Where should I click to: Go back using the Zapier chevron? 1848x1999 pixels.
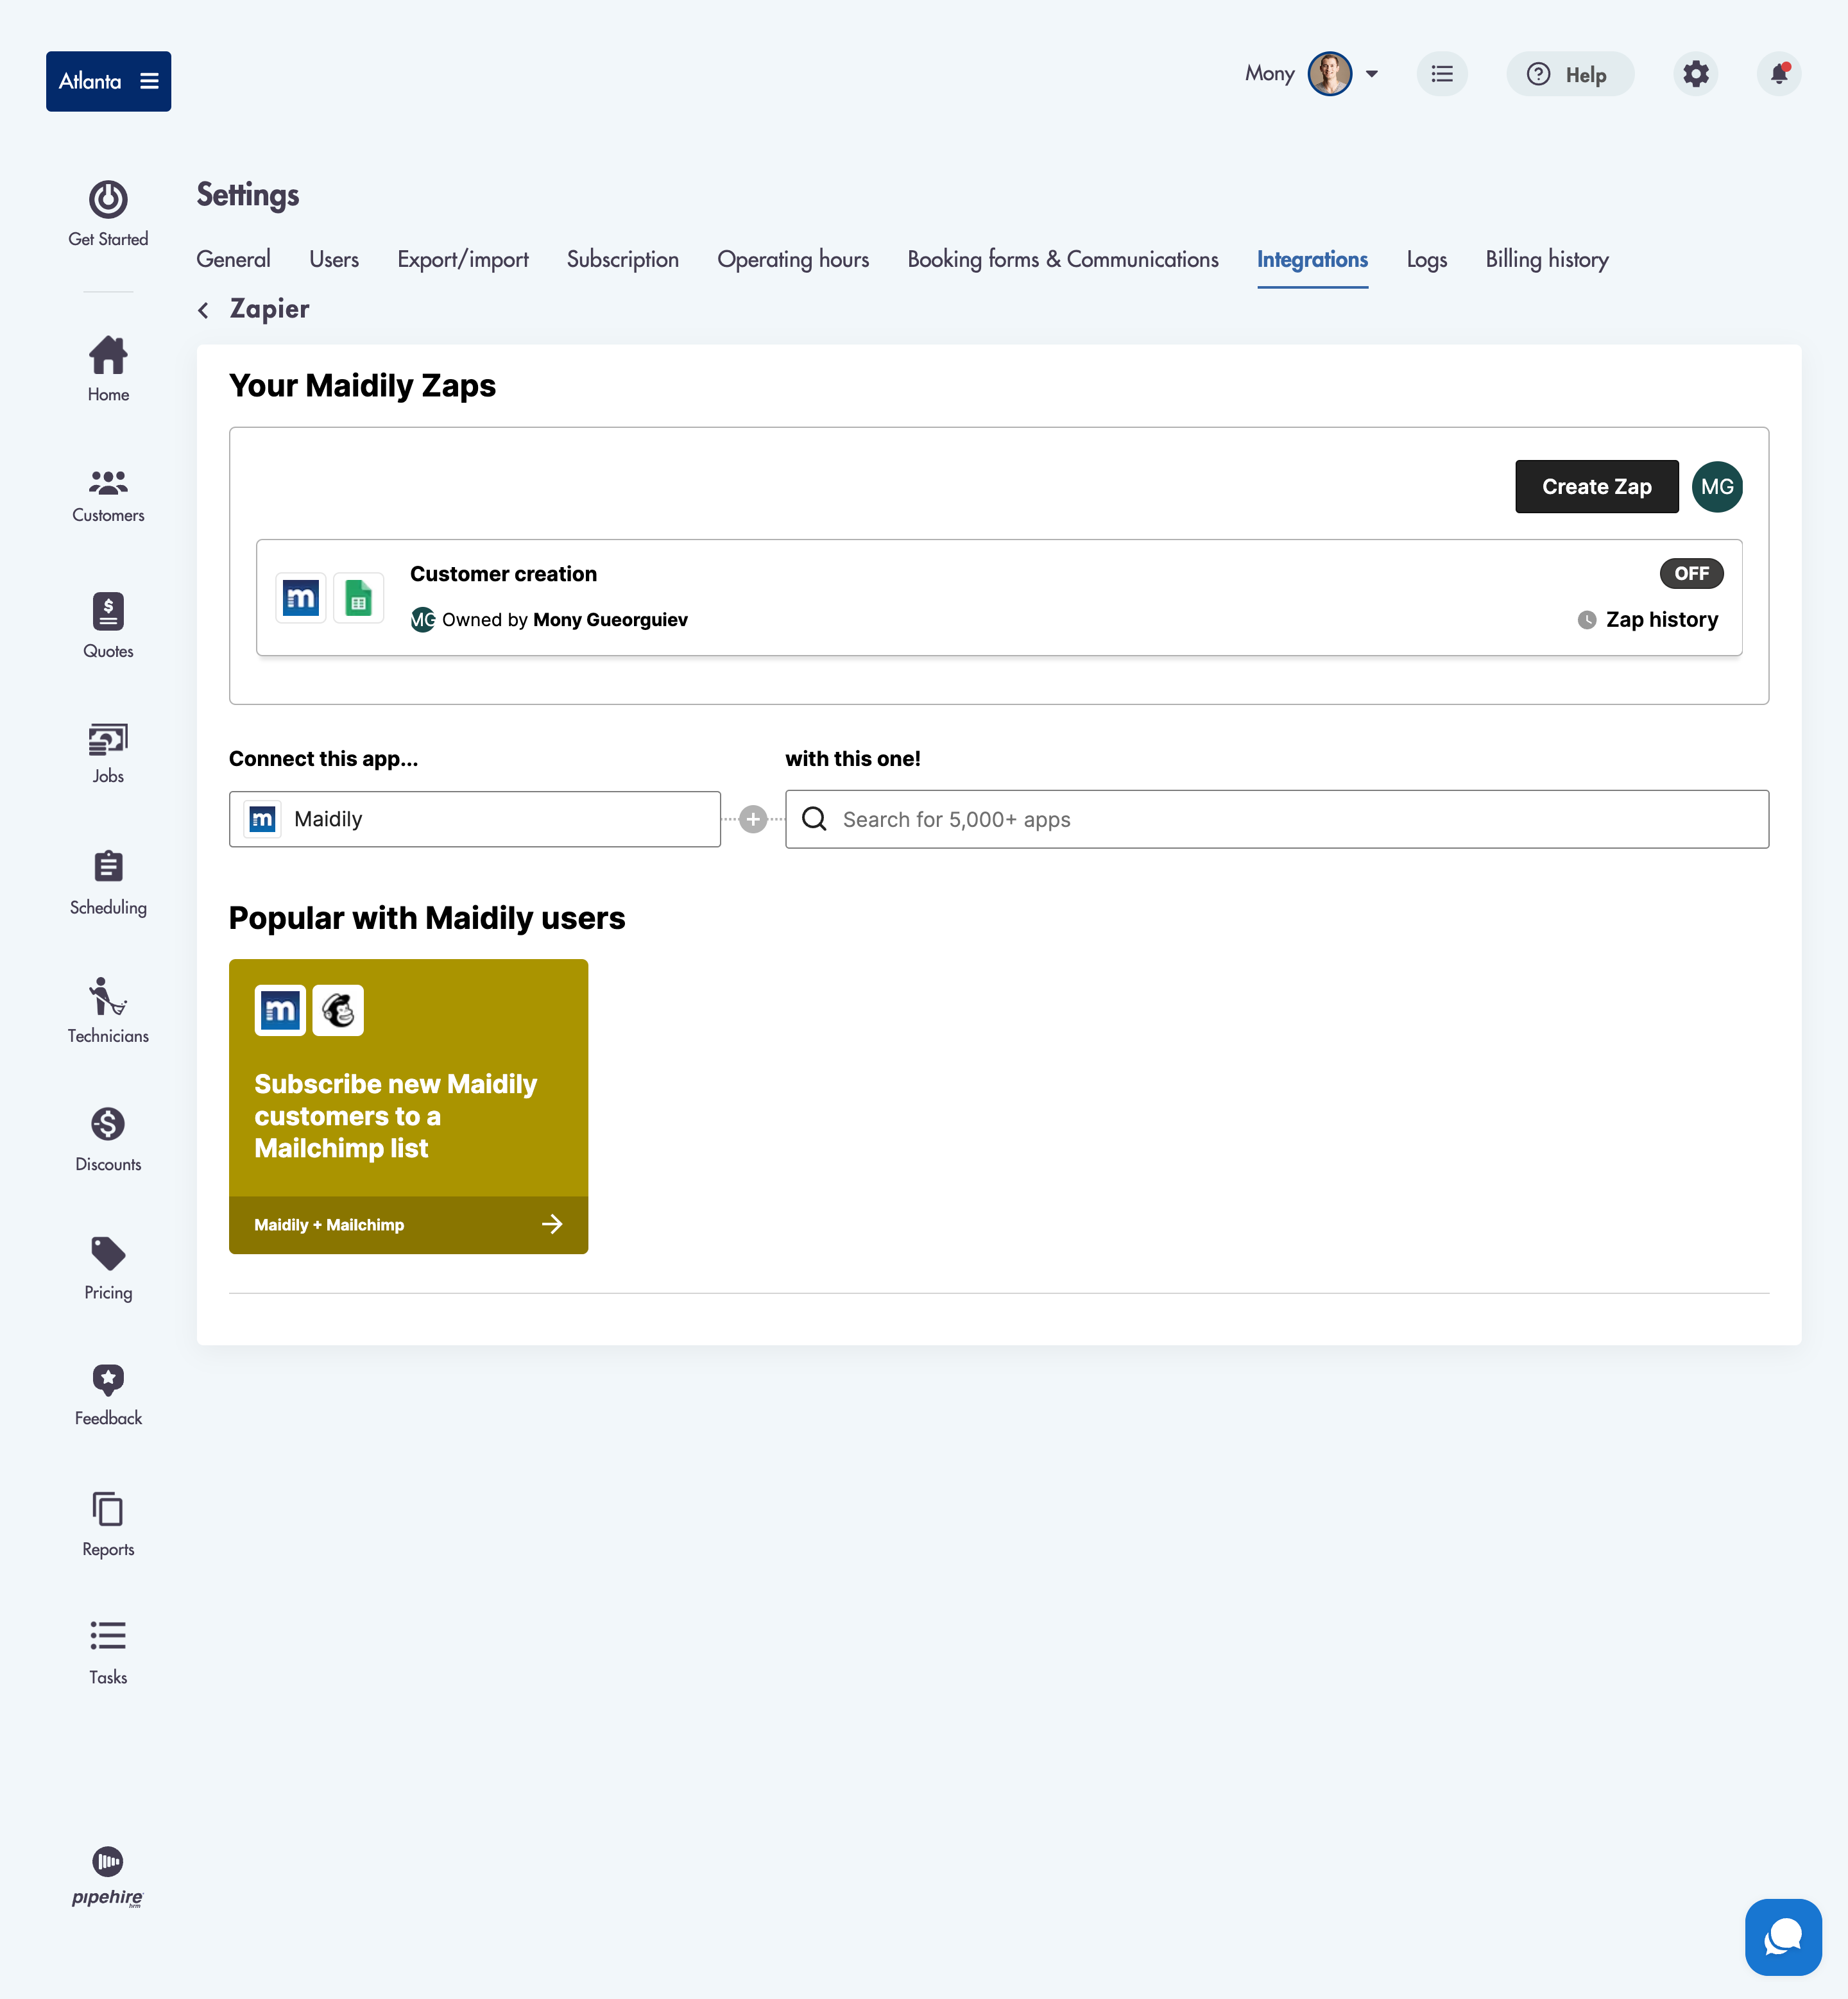204,310
